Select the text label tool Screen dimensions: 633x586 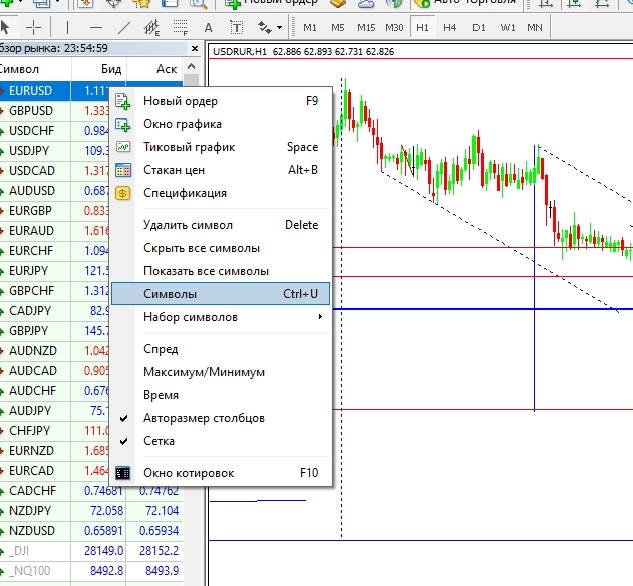click(x=237, y=27)
